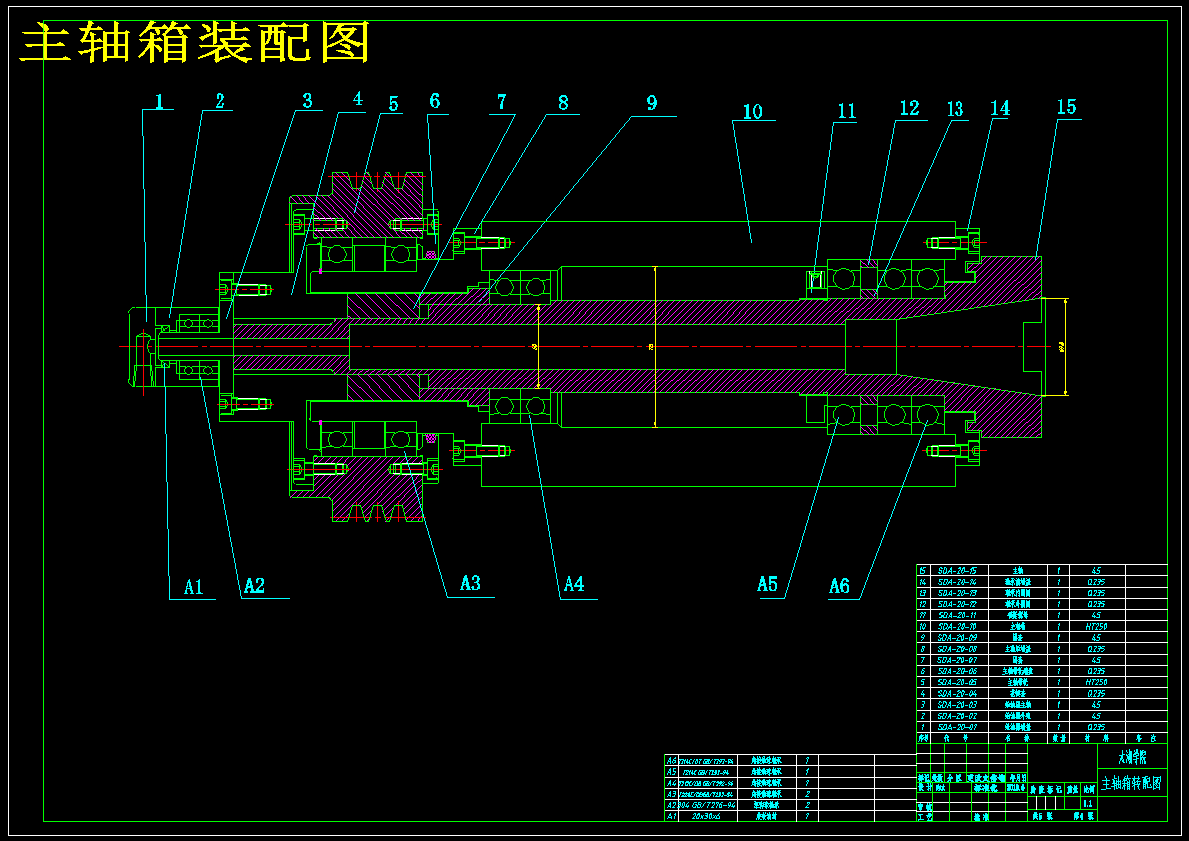Pick callout label 9 in the assembly view
This screenshot has height=841, width=1189.
click(x=652, y=102)
